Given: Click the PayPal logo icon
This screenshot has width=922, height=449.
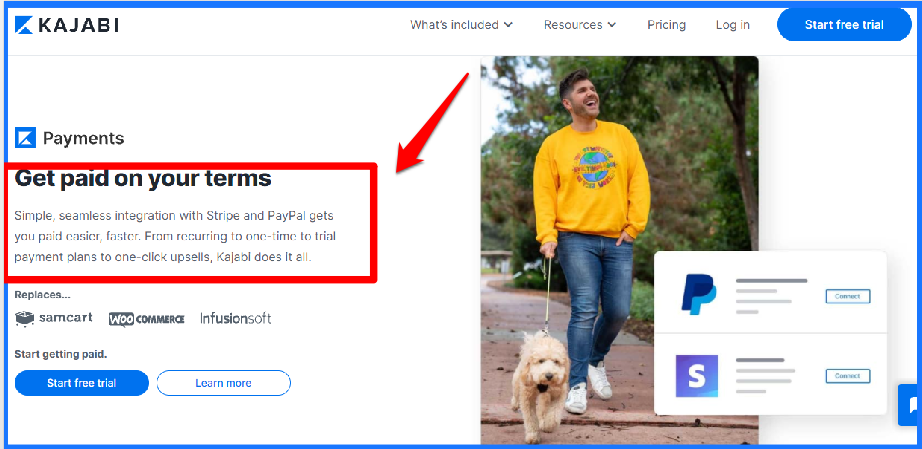Looking at the screenshot, I should [698, 294].
